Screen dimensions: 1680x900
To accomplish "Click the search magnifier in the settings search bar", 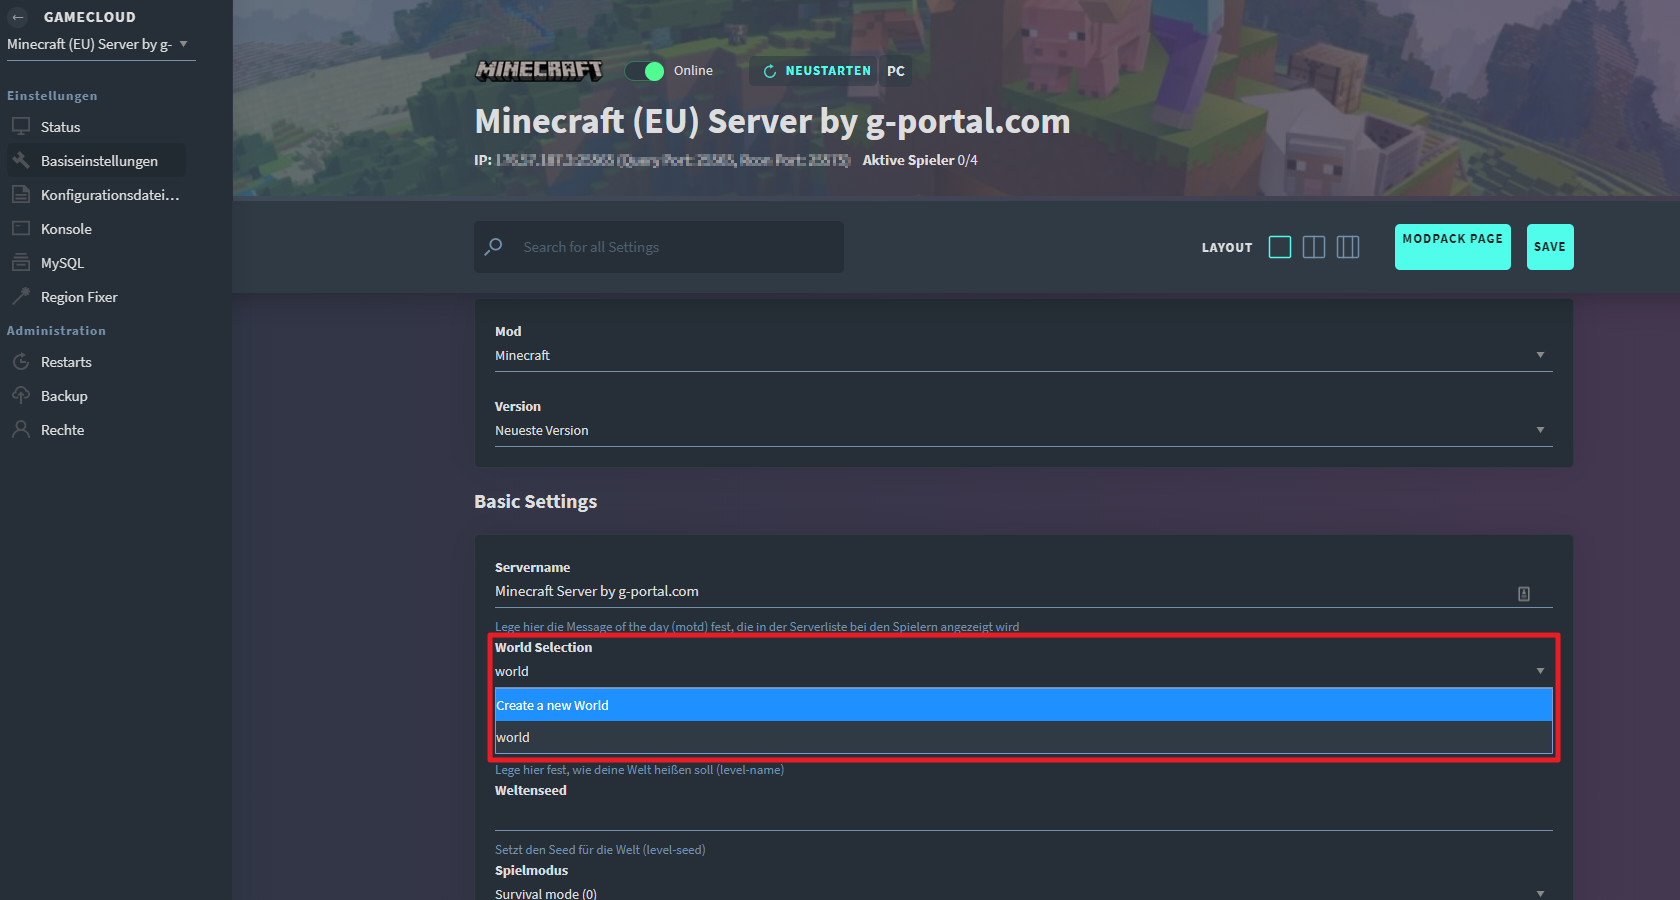I will [x=494, y=247].
